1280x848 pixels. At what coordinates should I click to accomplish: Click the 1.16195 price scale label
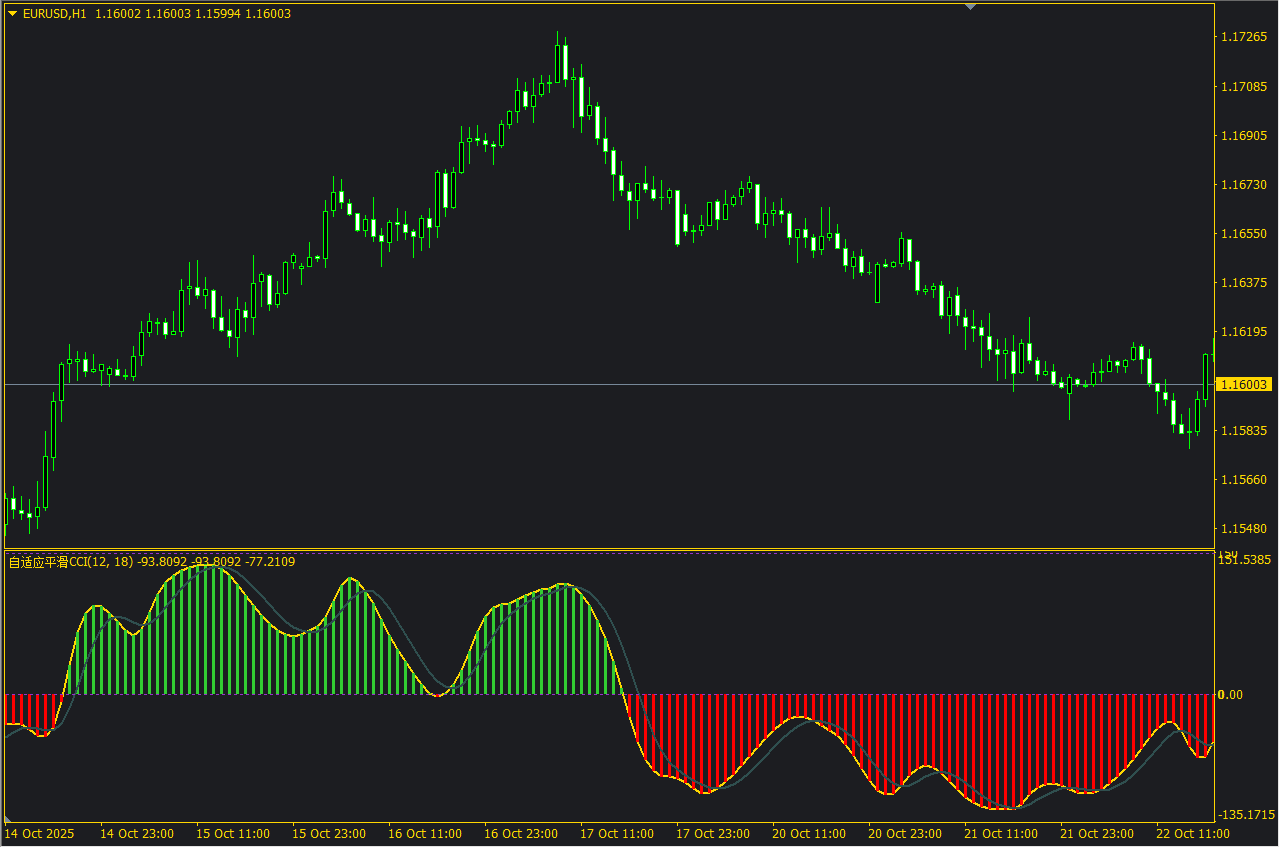[x=1244, y=331]
